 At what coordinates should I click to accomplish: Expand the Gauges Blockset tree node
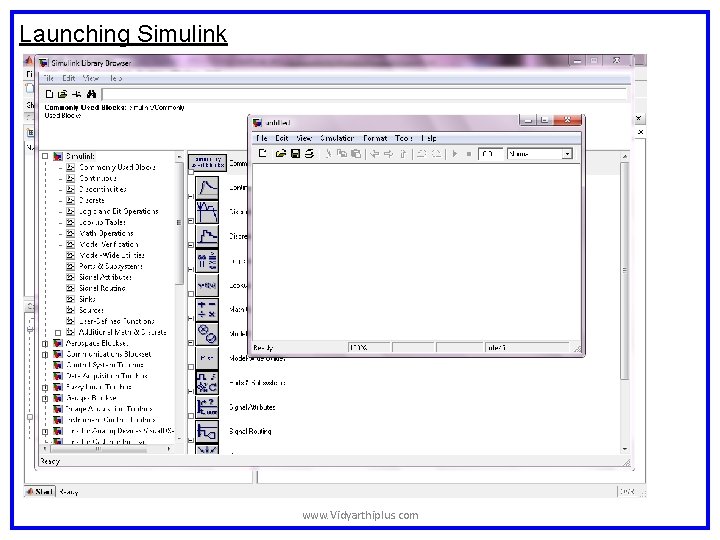tap(45, 399)
